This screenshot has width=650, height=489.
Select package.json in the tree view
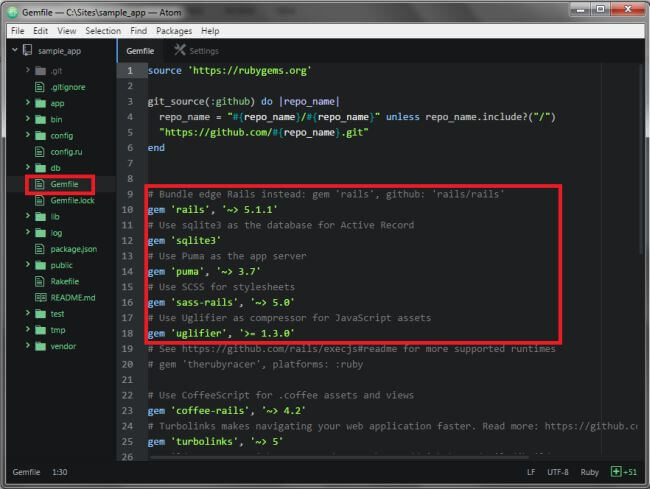(x=74, y=249)
